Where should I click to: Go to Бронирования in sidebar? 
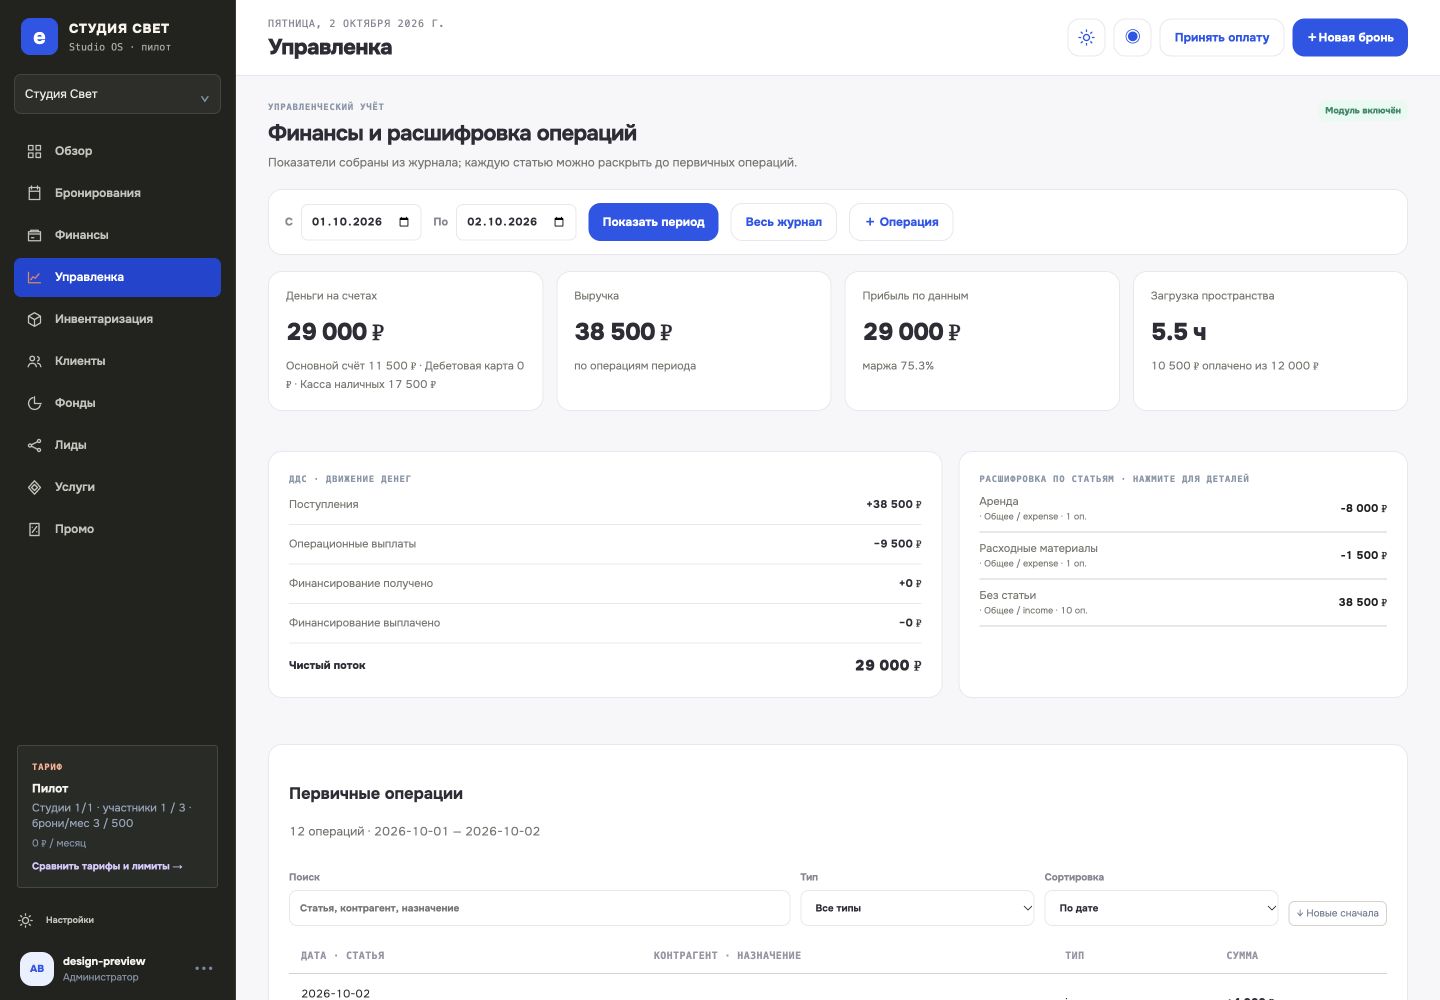(x=117, y=193)
